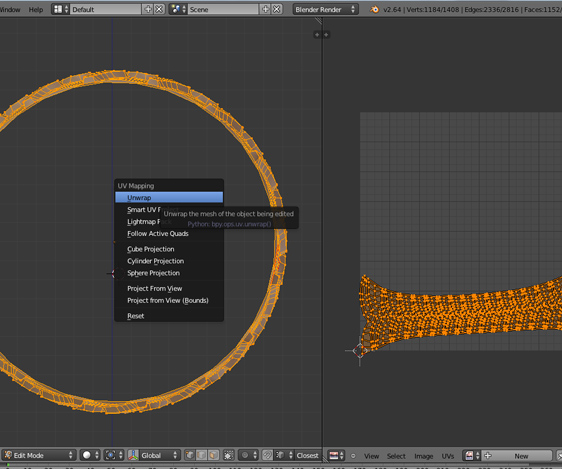
Task: Select Cube Projection
Action: coord(169,249)
